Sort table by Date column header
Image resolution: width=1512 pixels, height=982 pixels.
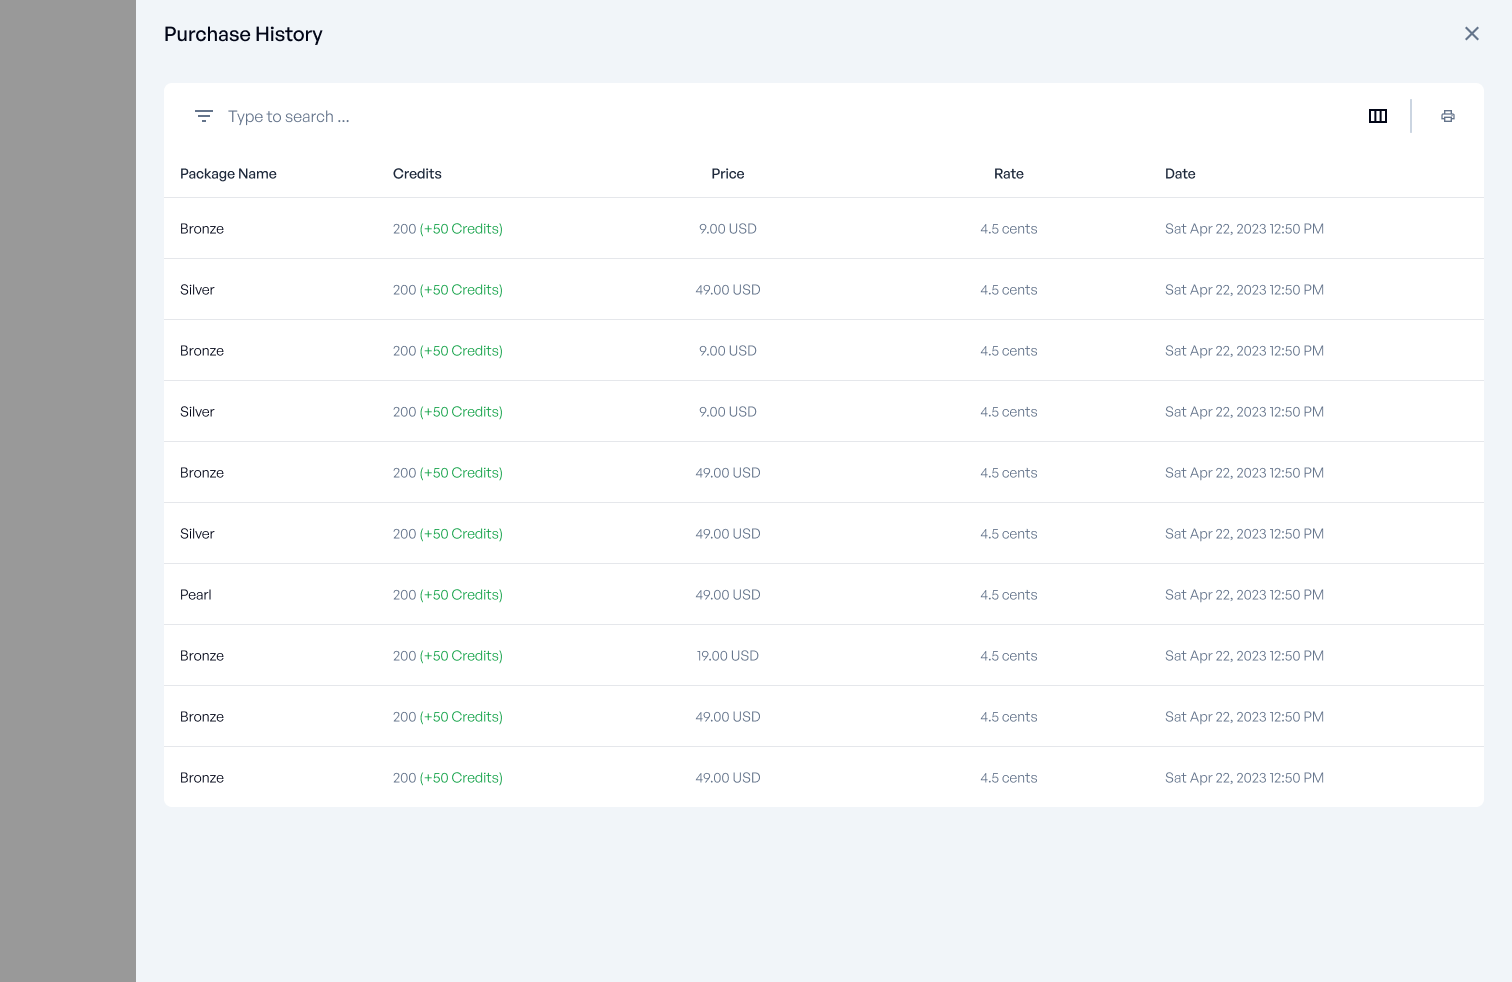click(1180, 174)
